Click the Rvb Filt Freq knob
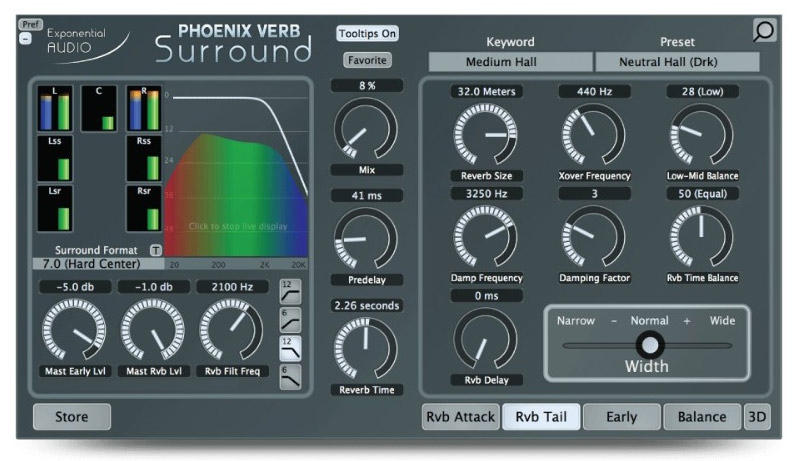Image resolution: width=800 pixels, height=461 pixels. point(232,330)
